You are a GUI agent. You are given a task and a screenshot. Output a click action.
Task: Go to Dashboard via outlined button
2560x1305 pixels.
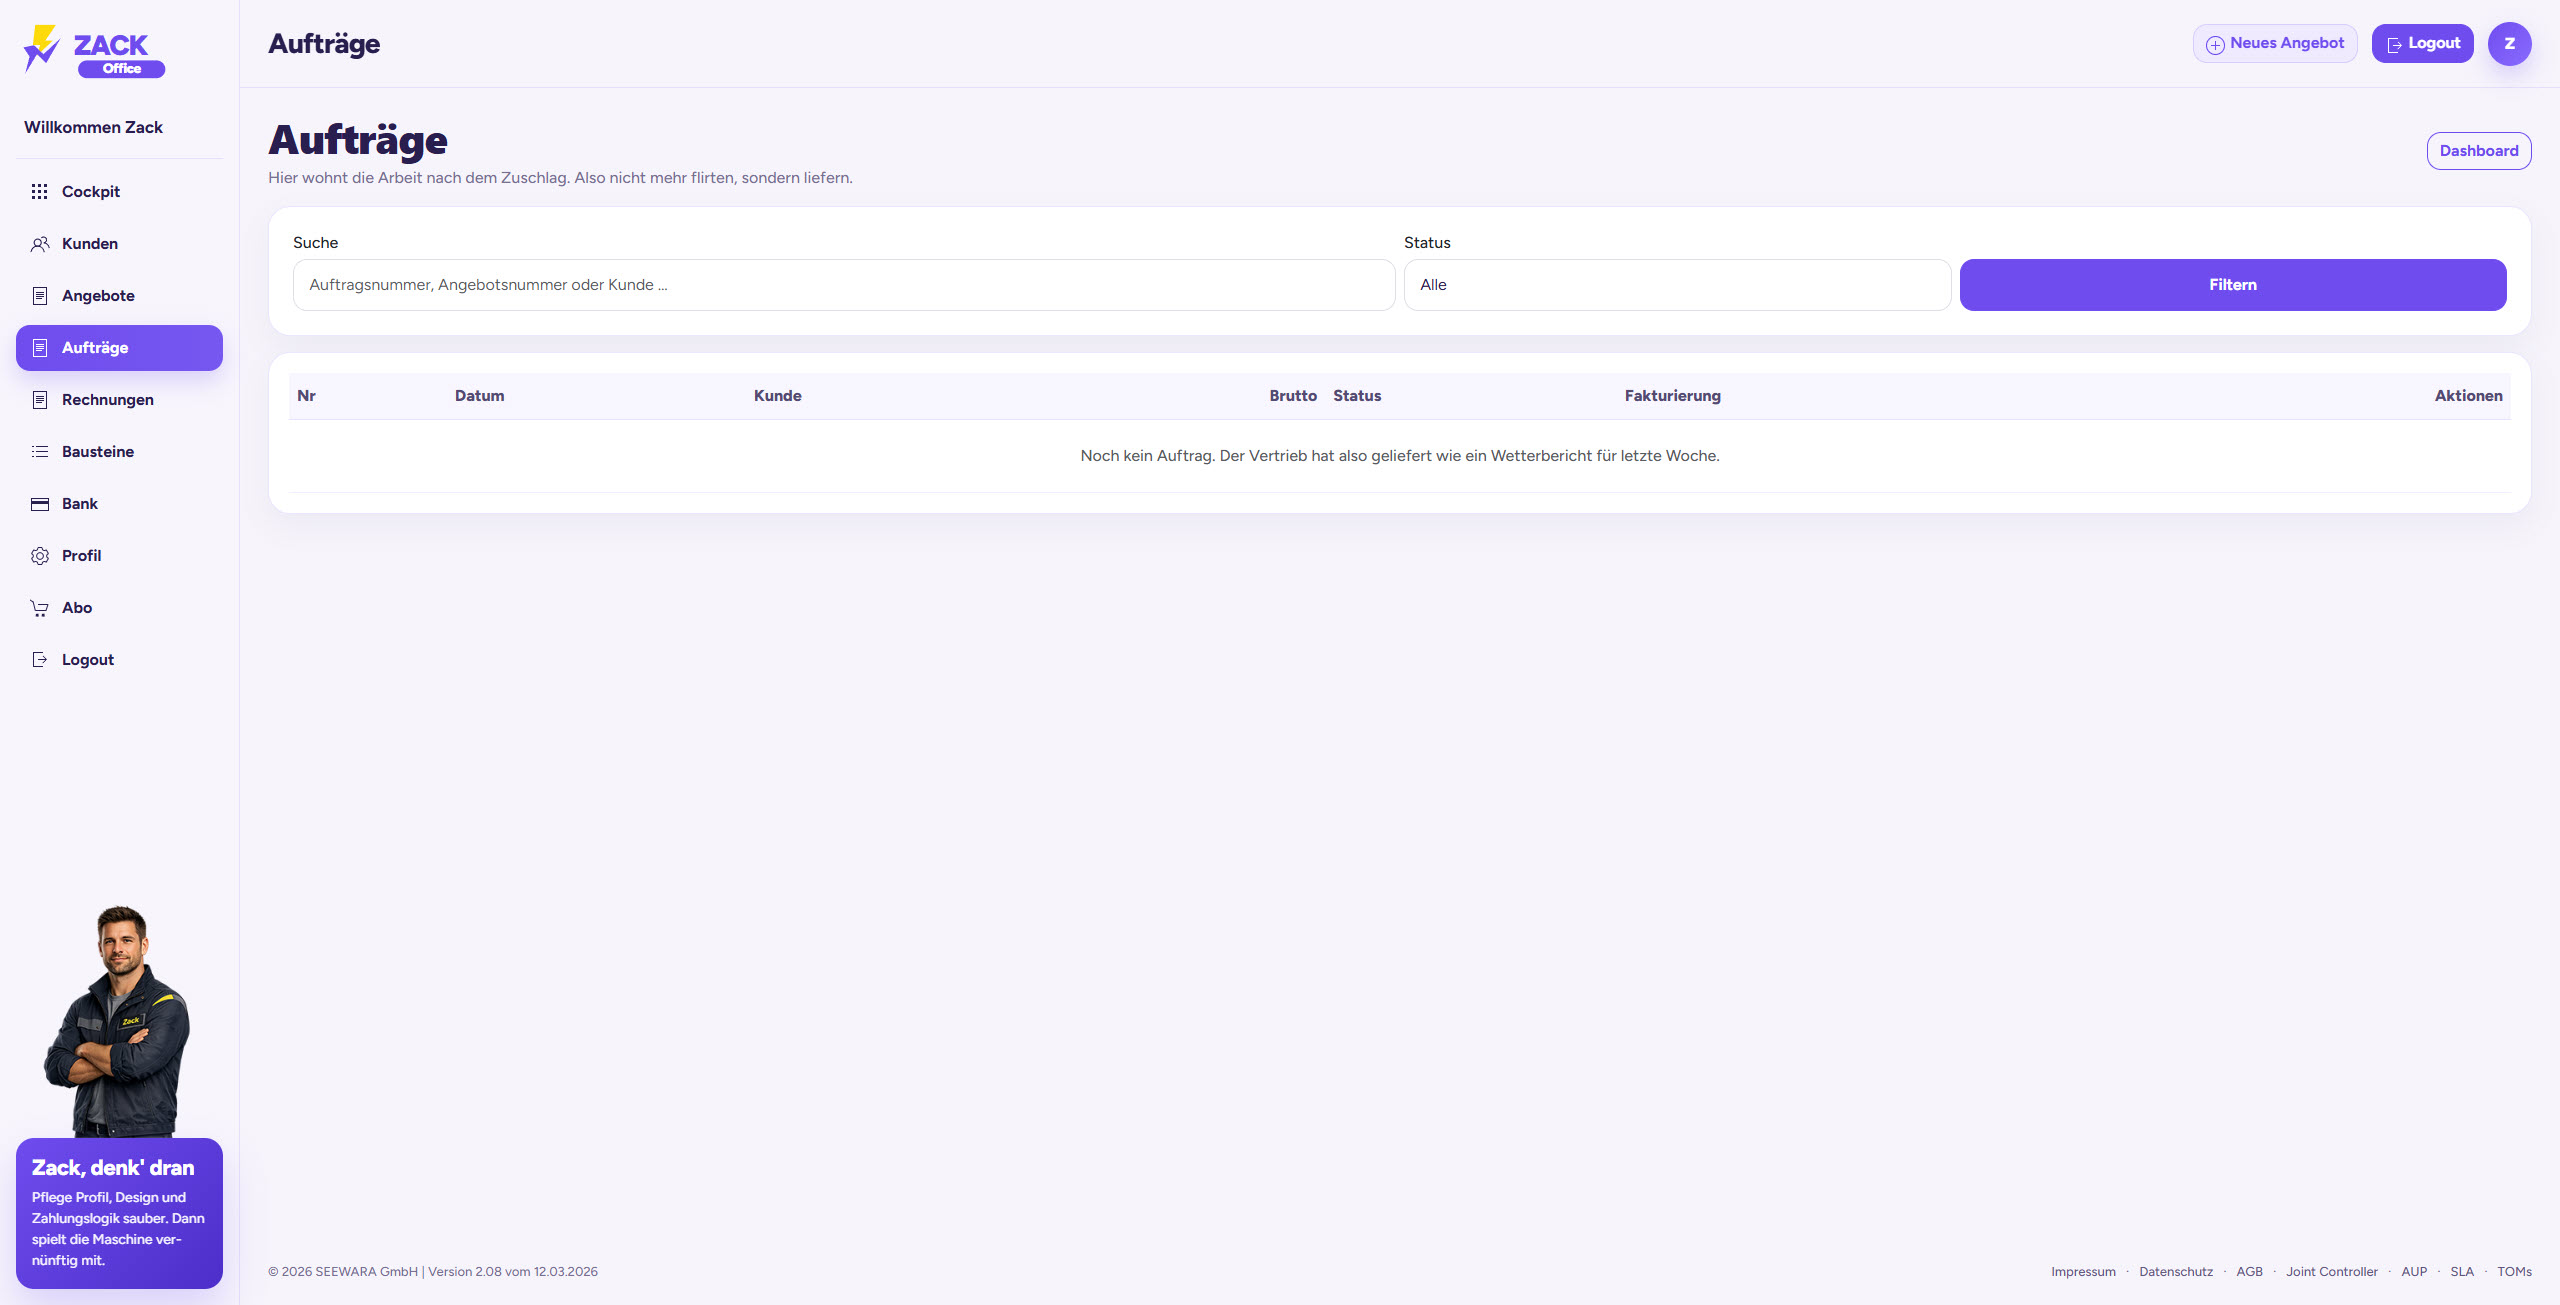click(2478, 151)
